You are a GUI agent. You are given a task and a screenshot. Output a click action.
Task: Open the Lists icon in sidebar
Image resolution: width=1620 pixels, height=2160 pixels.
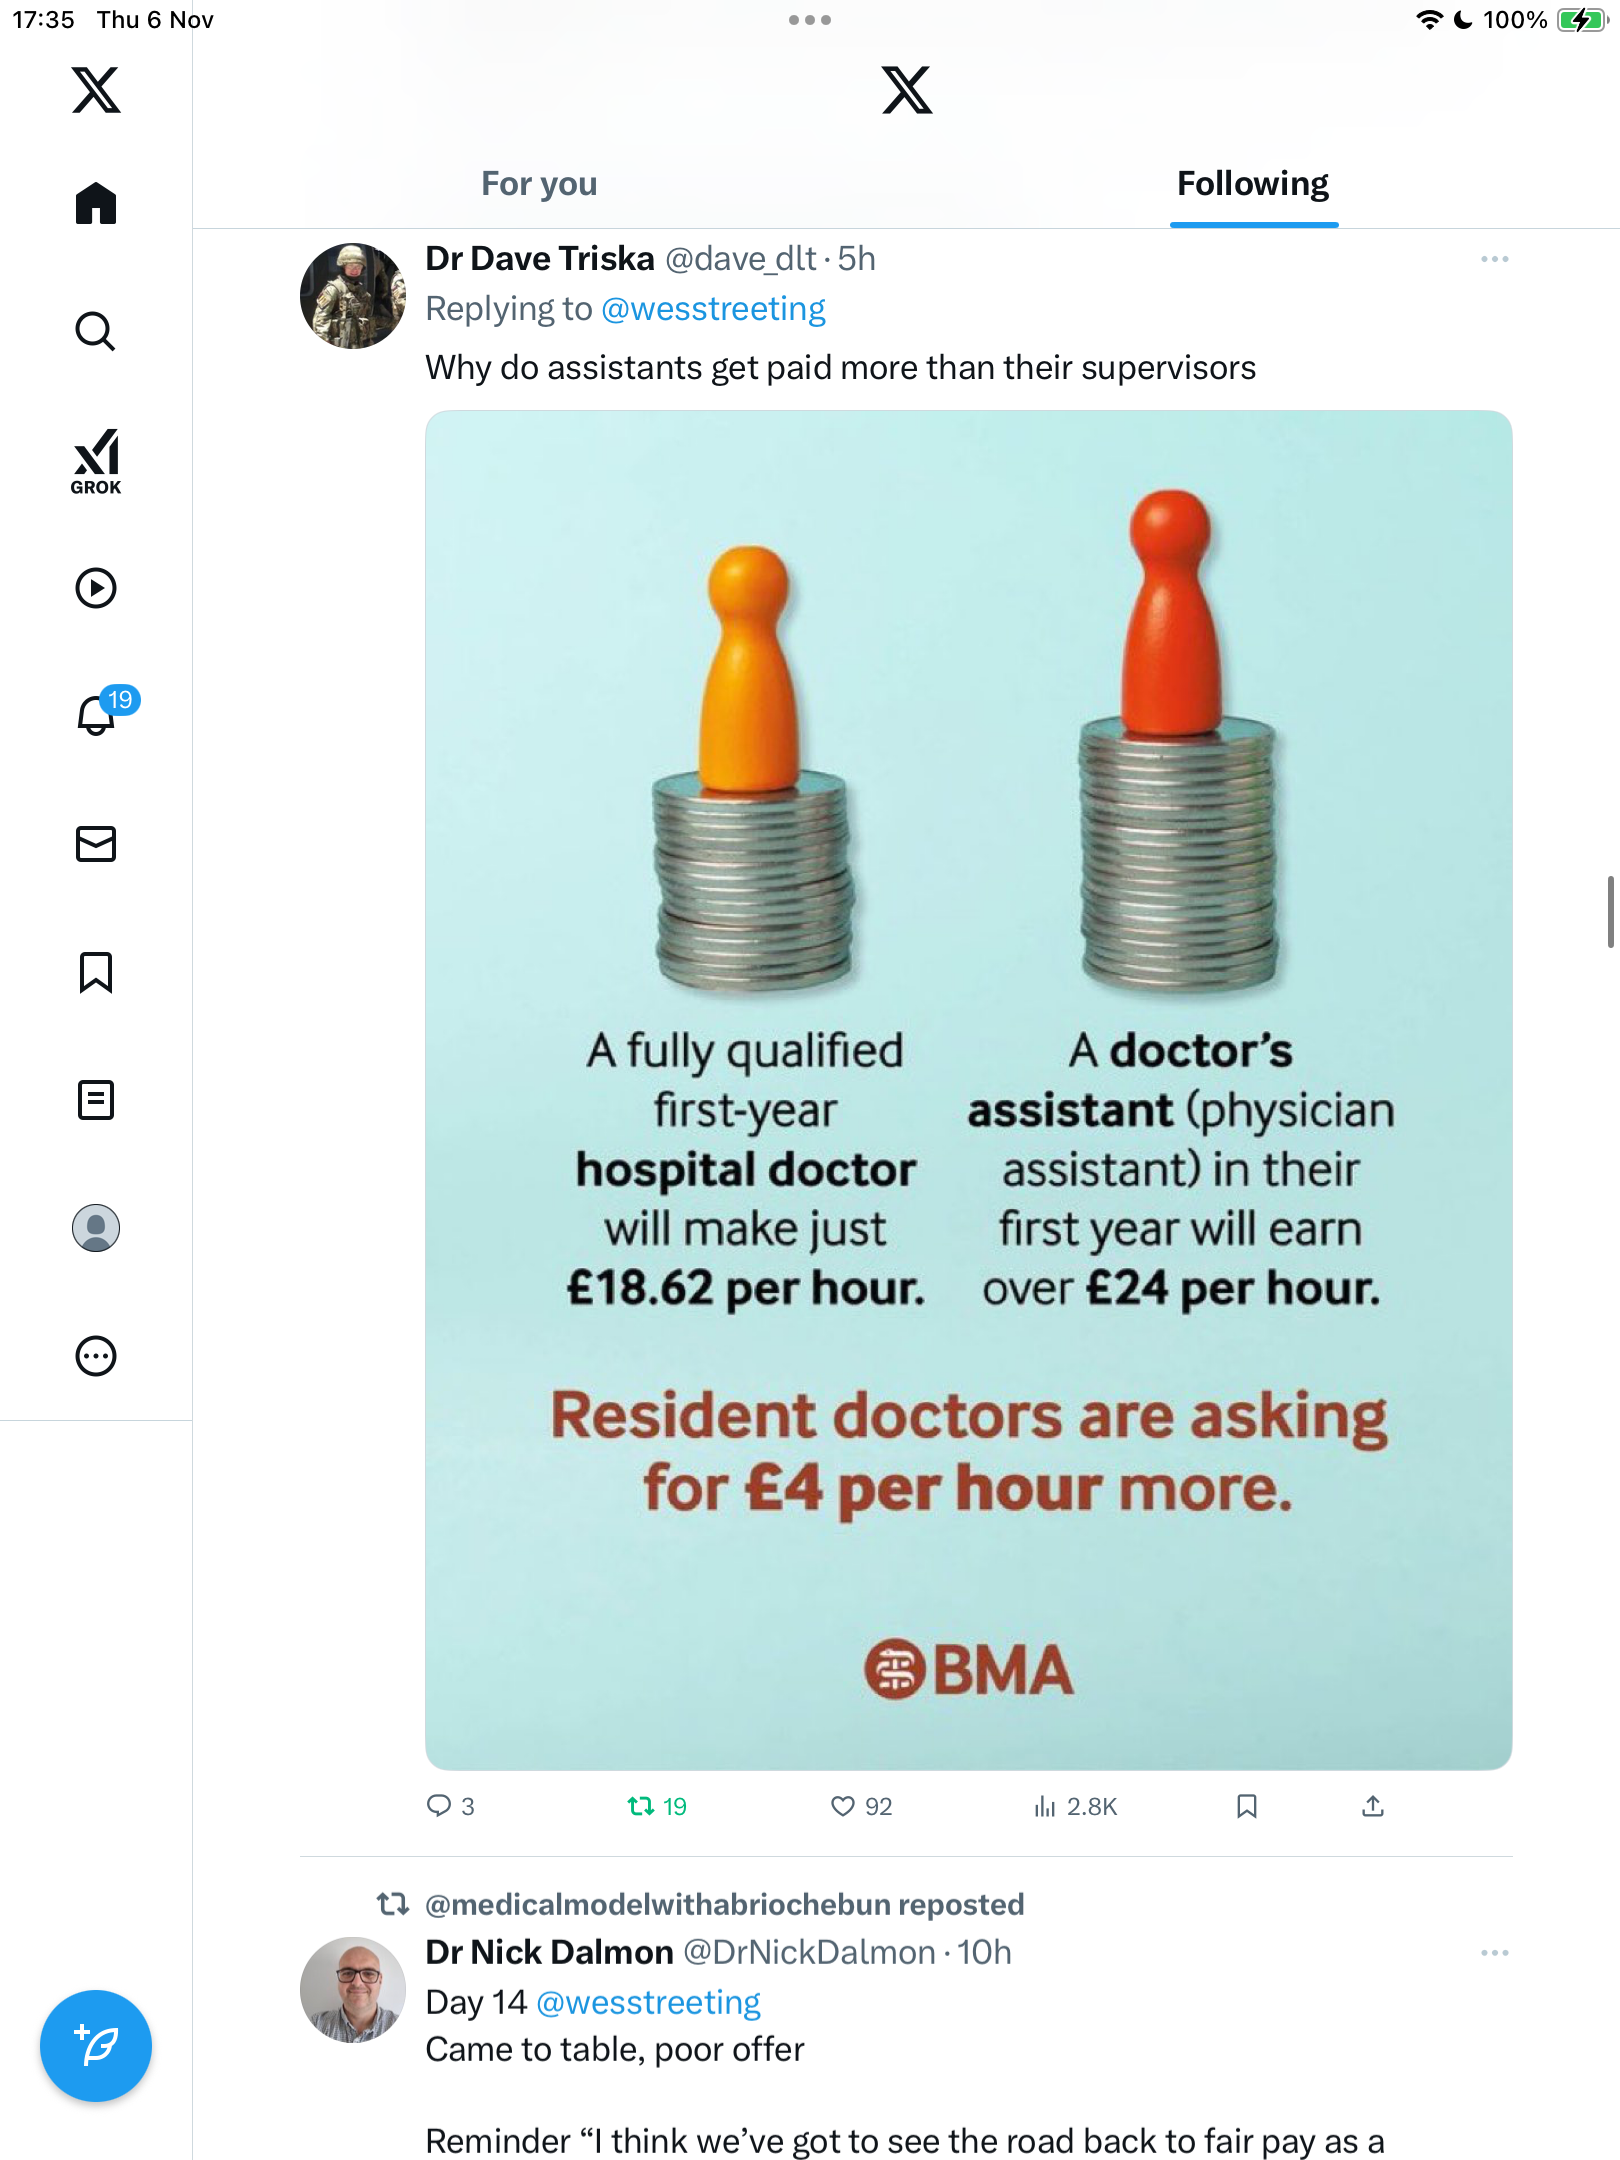pyautogui.click(x=96, y=1100)
